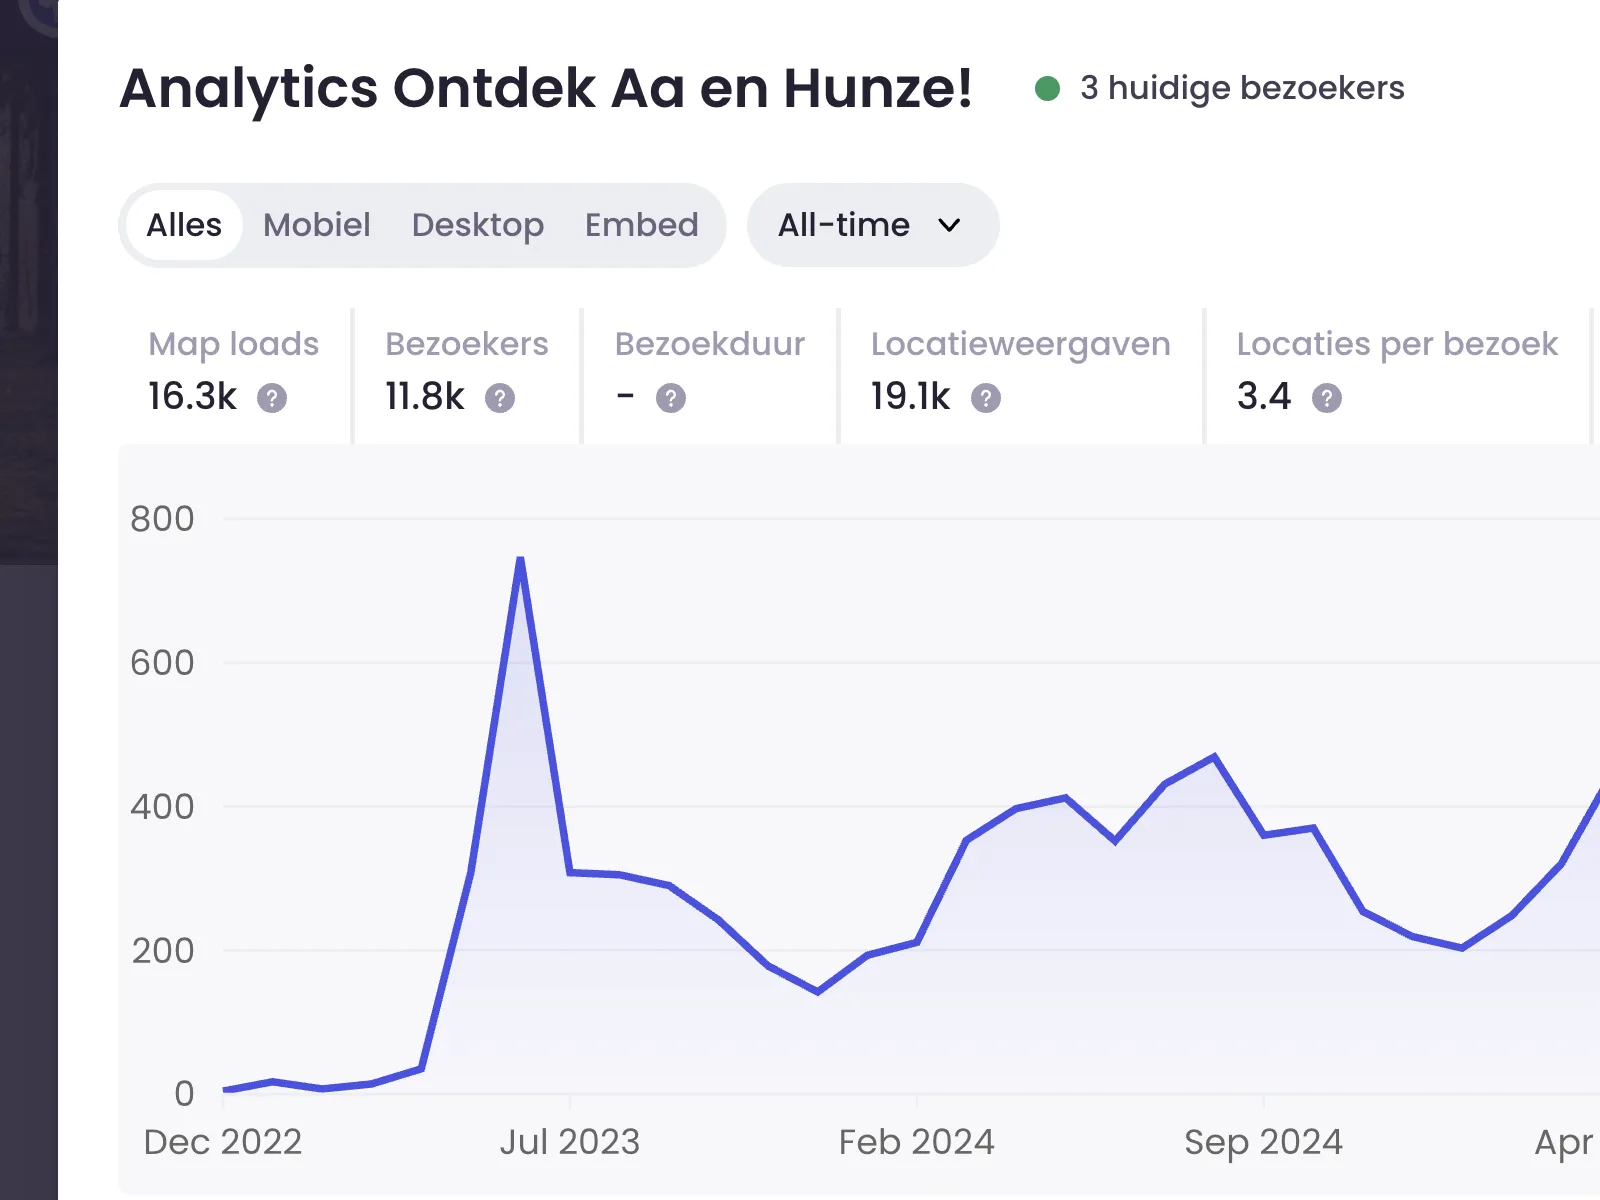Select the Bezoekers stat card
1600x1200 pixels.
[466, 372]
